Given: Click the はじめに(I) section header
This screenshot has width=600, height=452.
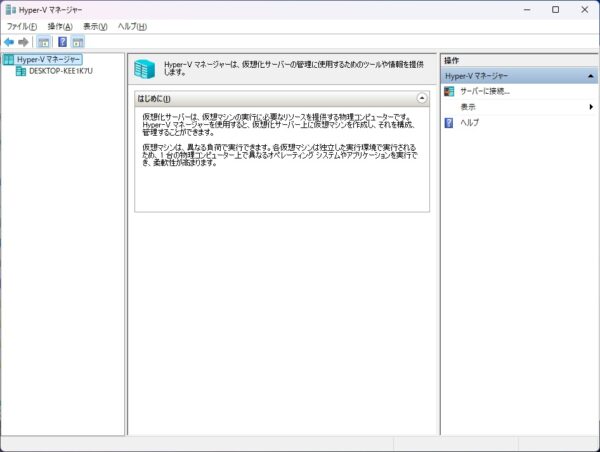Looking at the screenshot, I should pos(282,99).
